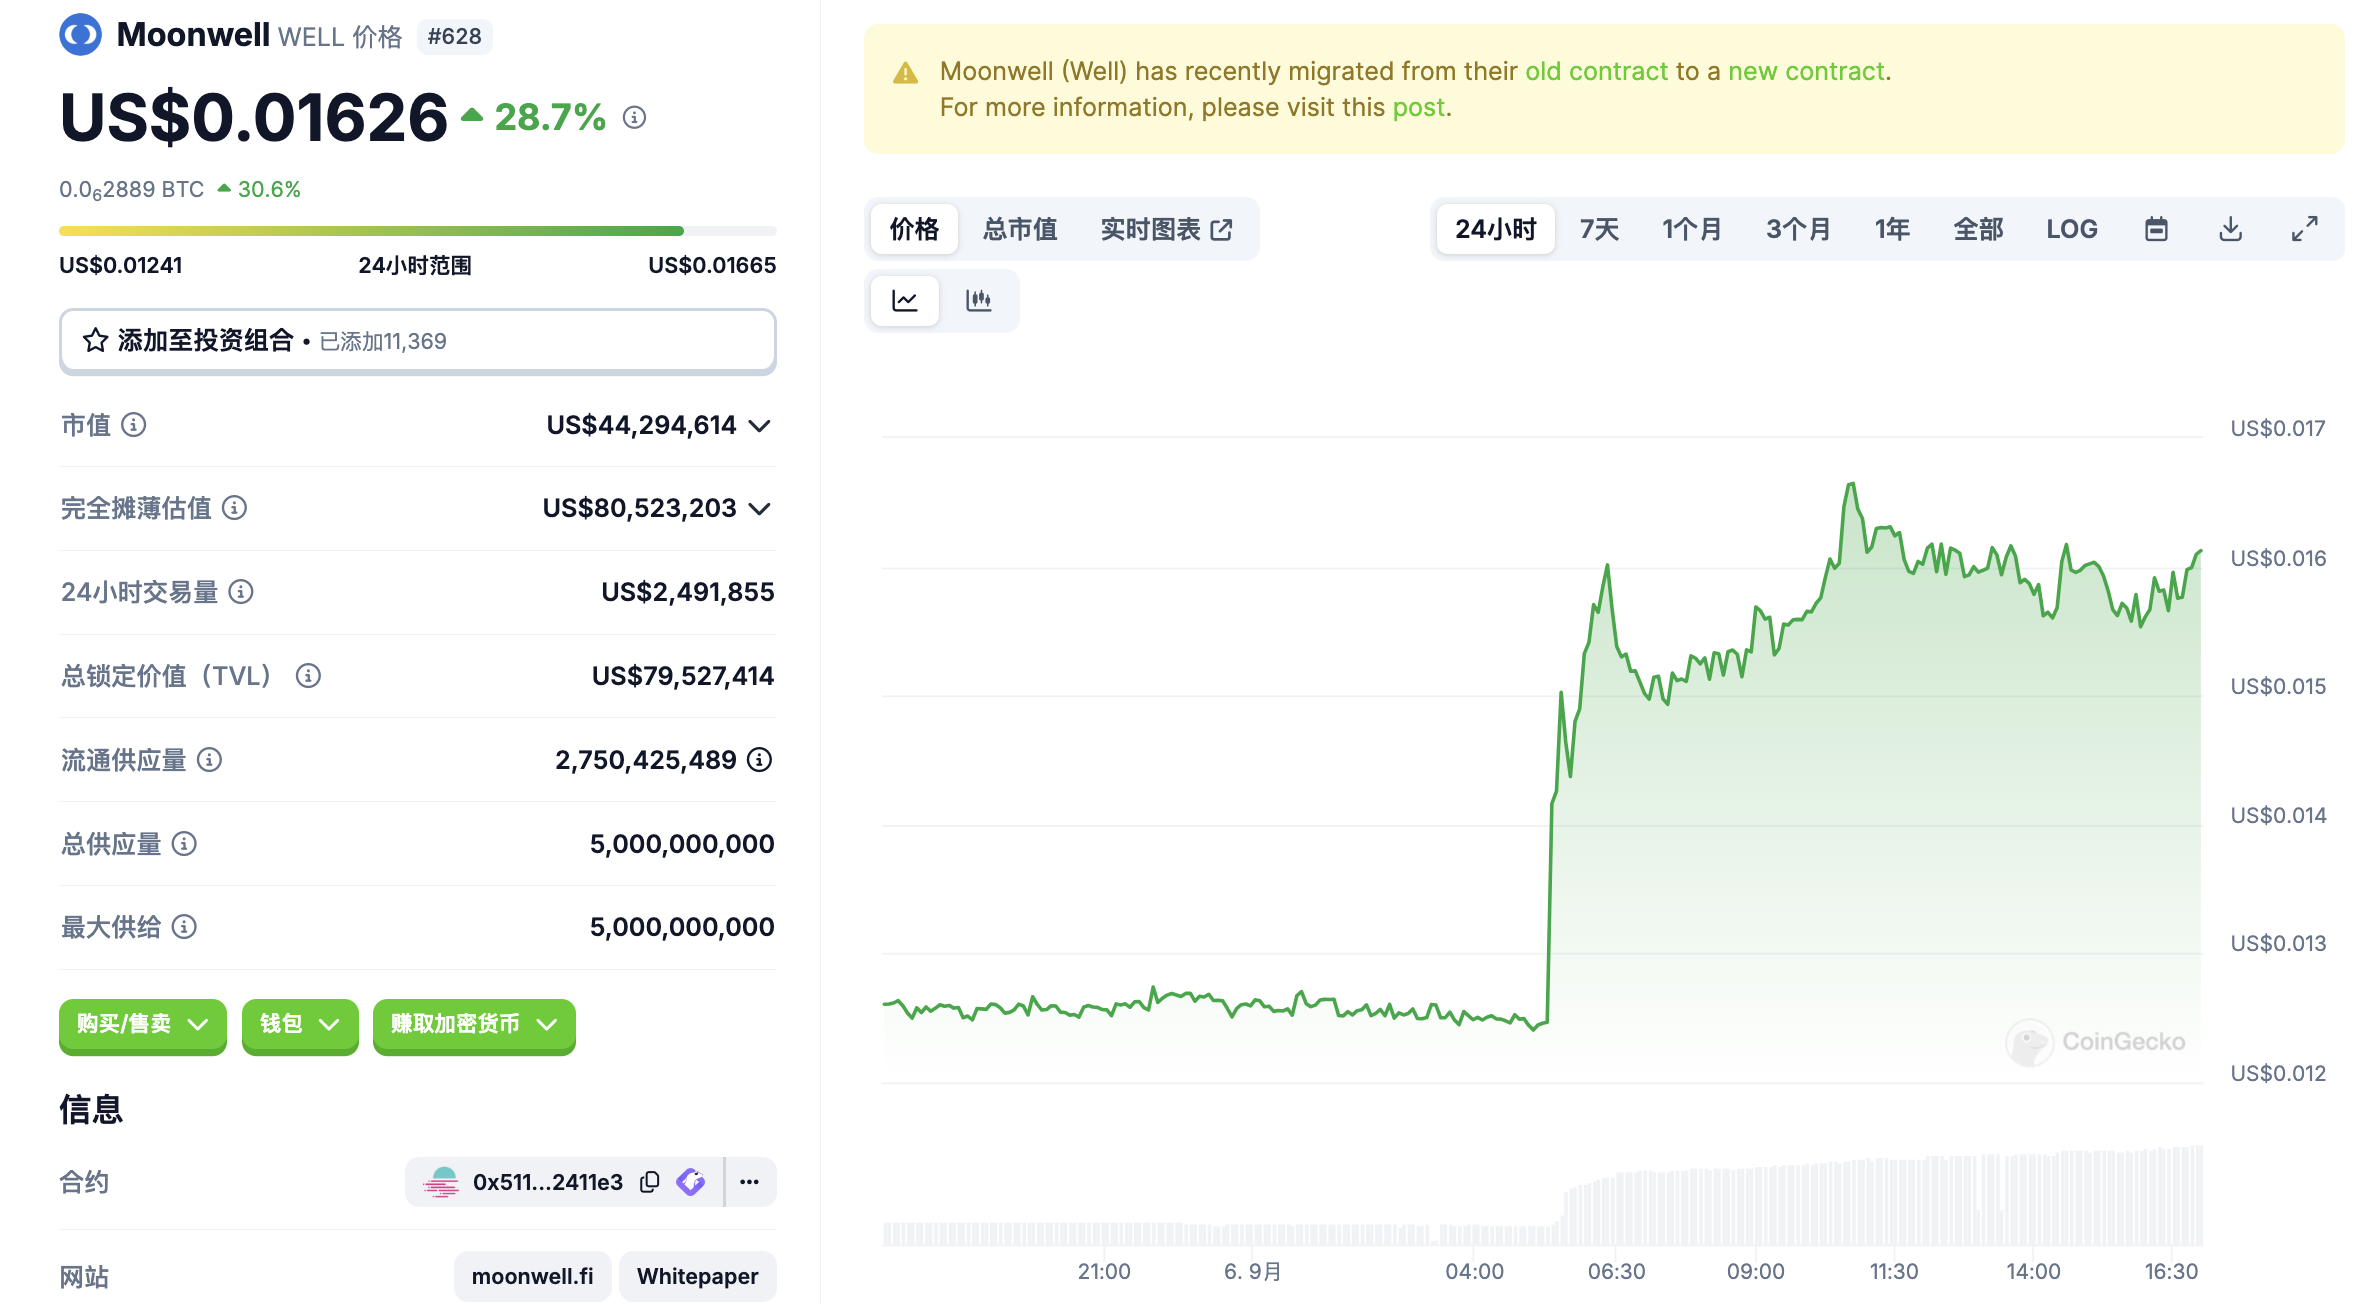Click the 24小时范围 price range bar
The width and height of the screenshot is (2364, 1304).
417,231
